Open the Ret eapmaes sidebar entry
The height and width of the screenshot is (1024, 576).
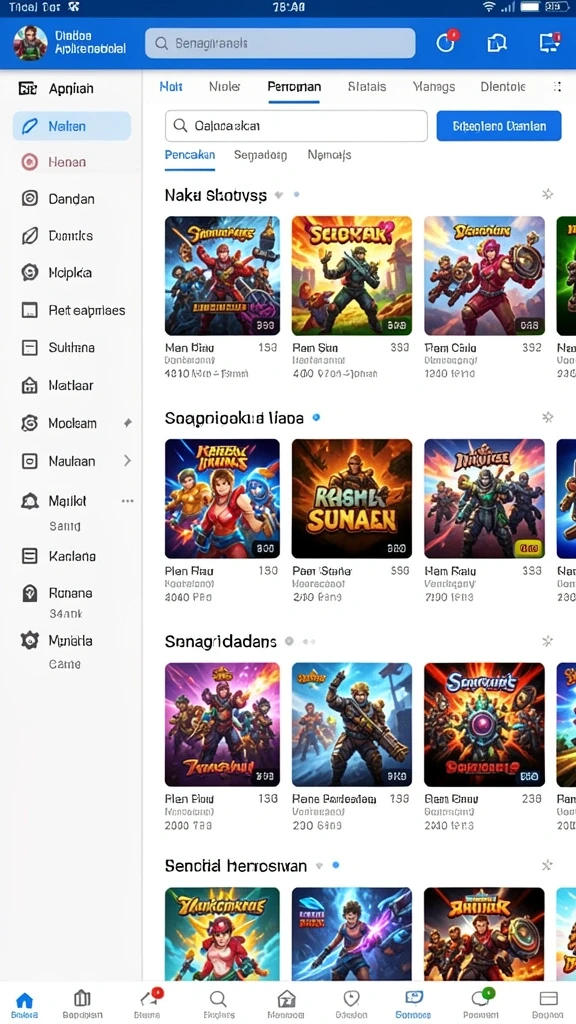(72, 310)
